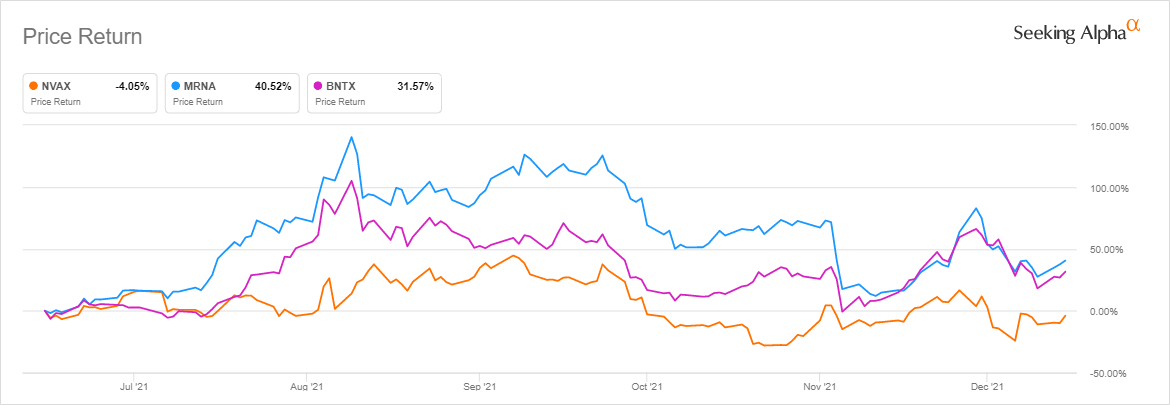Toggle the MRNA series legend box
This screenshot has width=1170, height=405.
232,94
